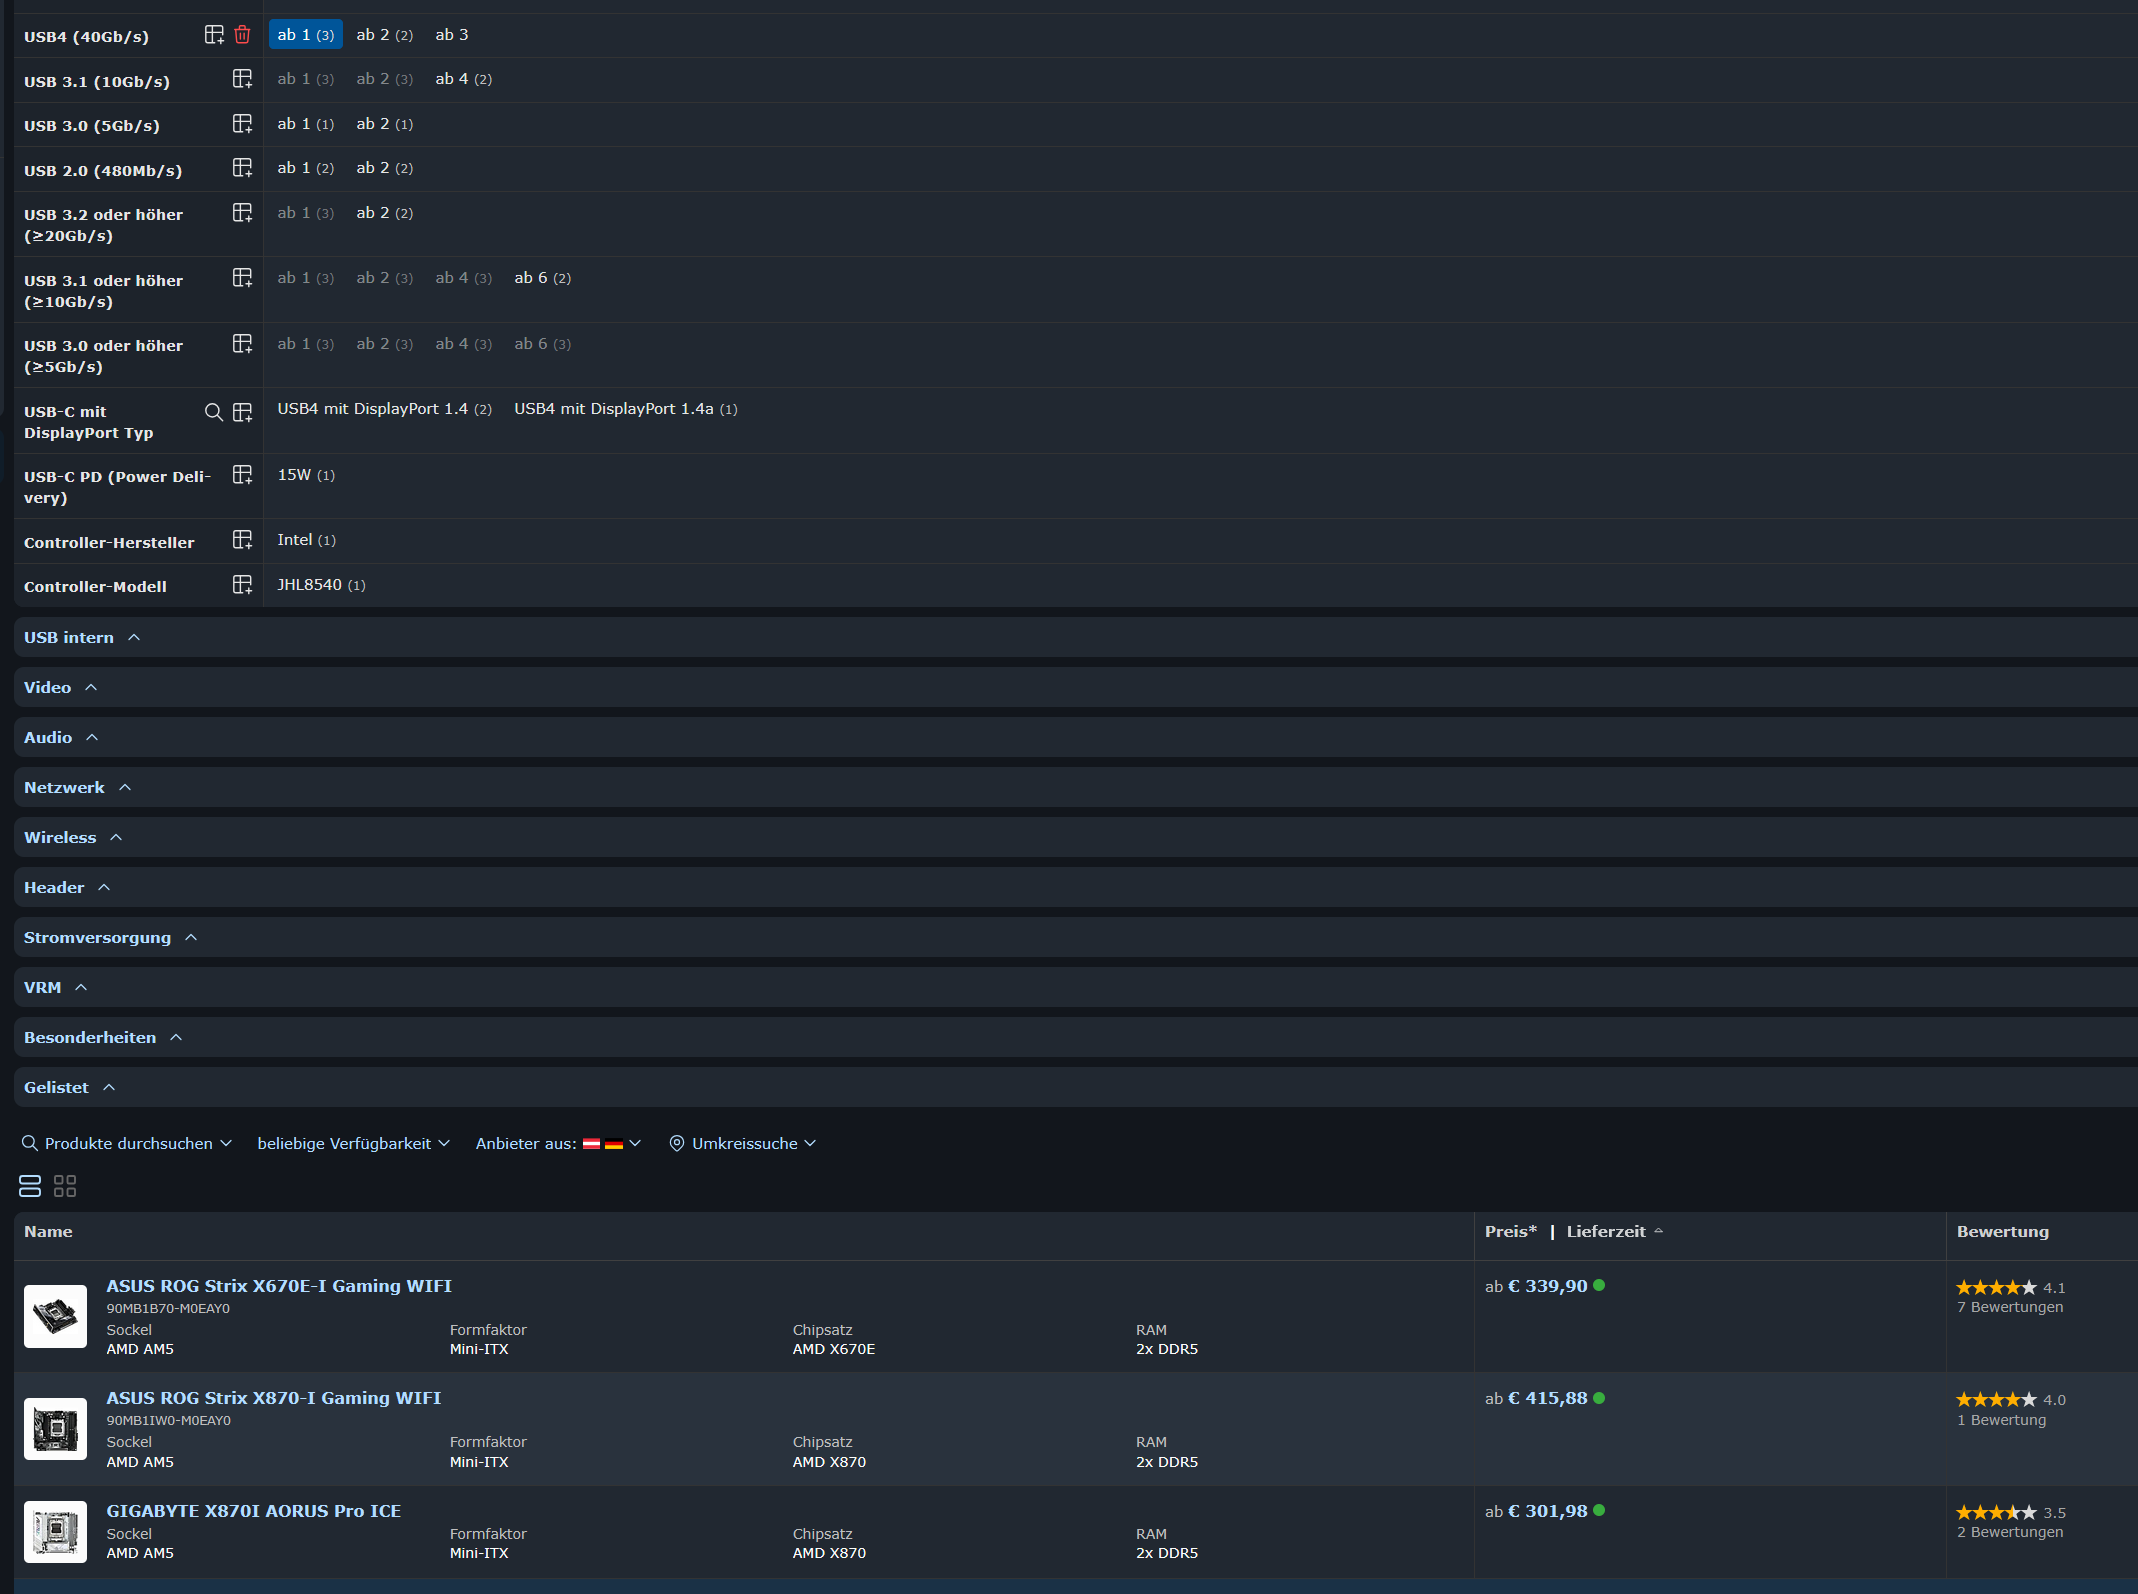Enable USB4 'ab 2' filter option
This screenshot has width=2138, height=1594.
point(384,35)
